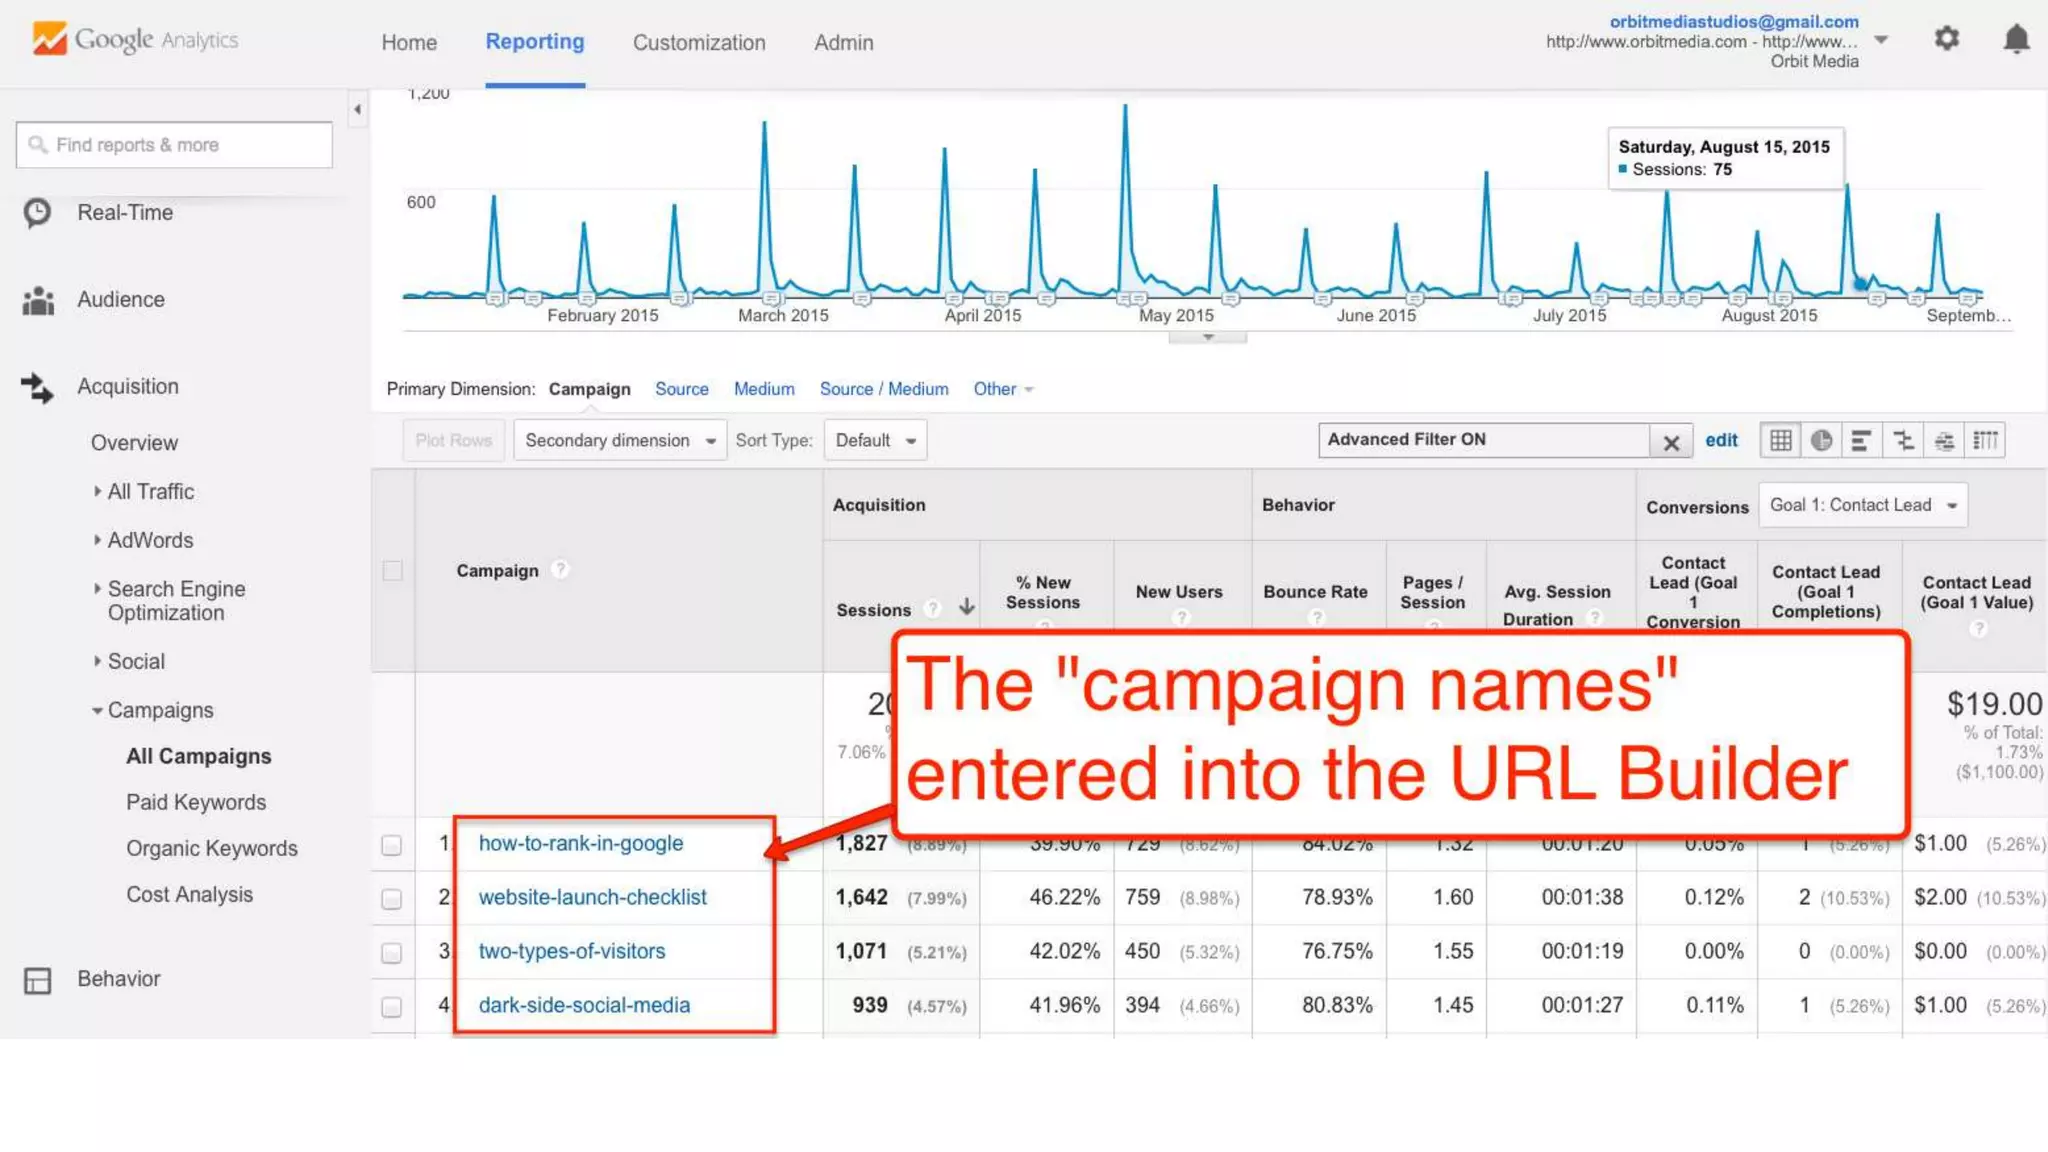The width and height of the screenshot is (2048, 1152).
Task: Select the comparison view icon
Action: pyautogui.click(x=1903, y=440)
